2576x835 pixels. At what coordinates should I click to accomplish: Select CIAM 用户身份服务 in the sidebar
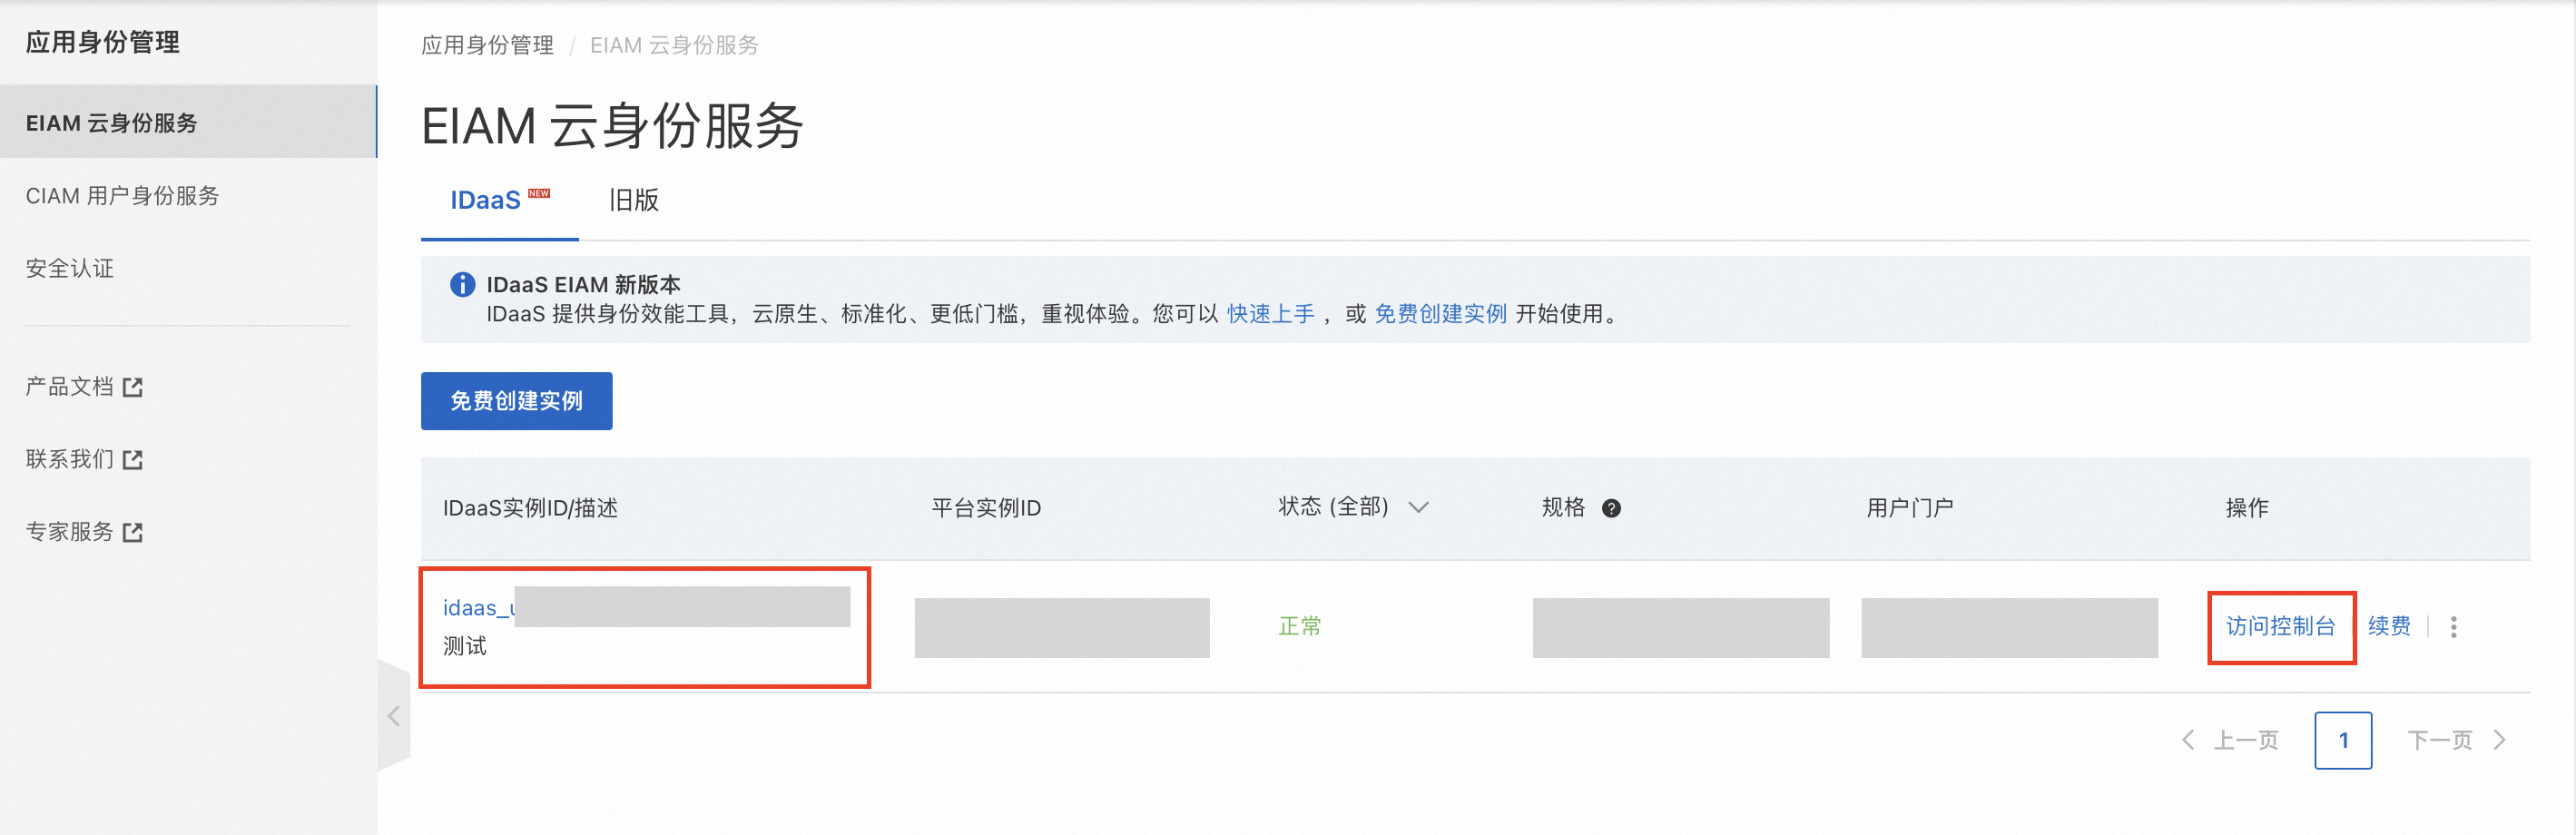[122, 196]
